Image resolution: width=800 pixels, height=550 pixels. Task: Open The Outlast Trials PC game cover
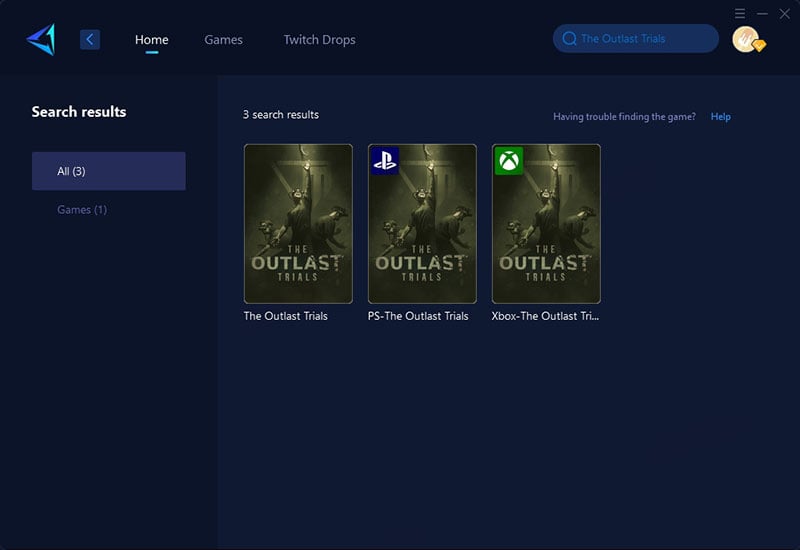coord(298,223)
